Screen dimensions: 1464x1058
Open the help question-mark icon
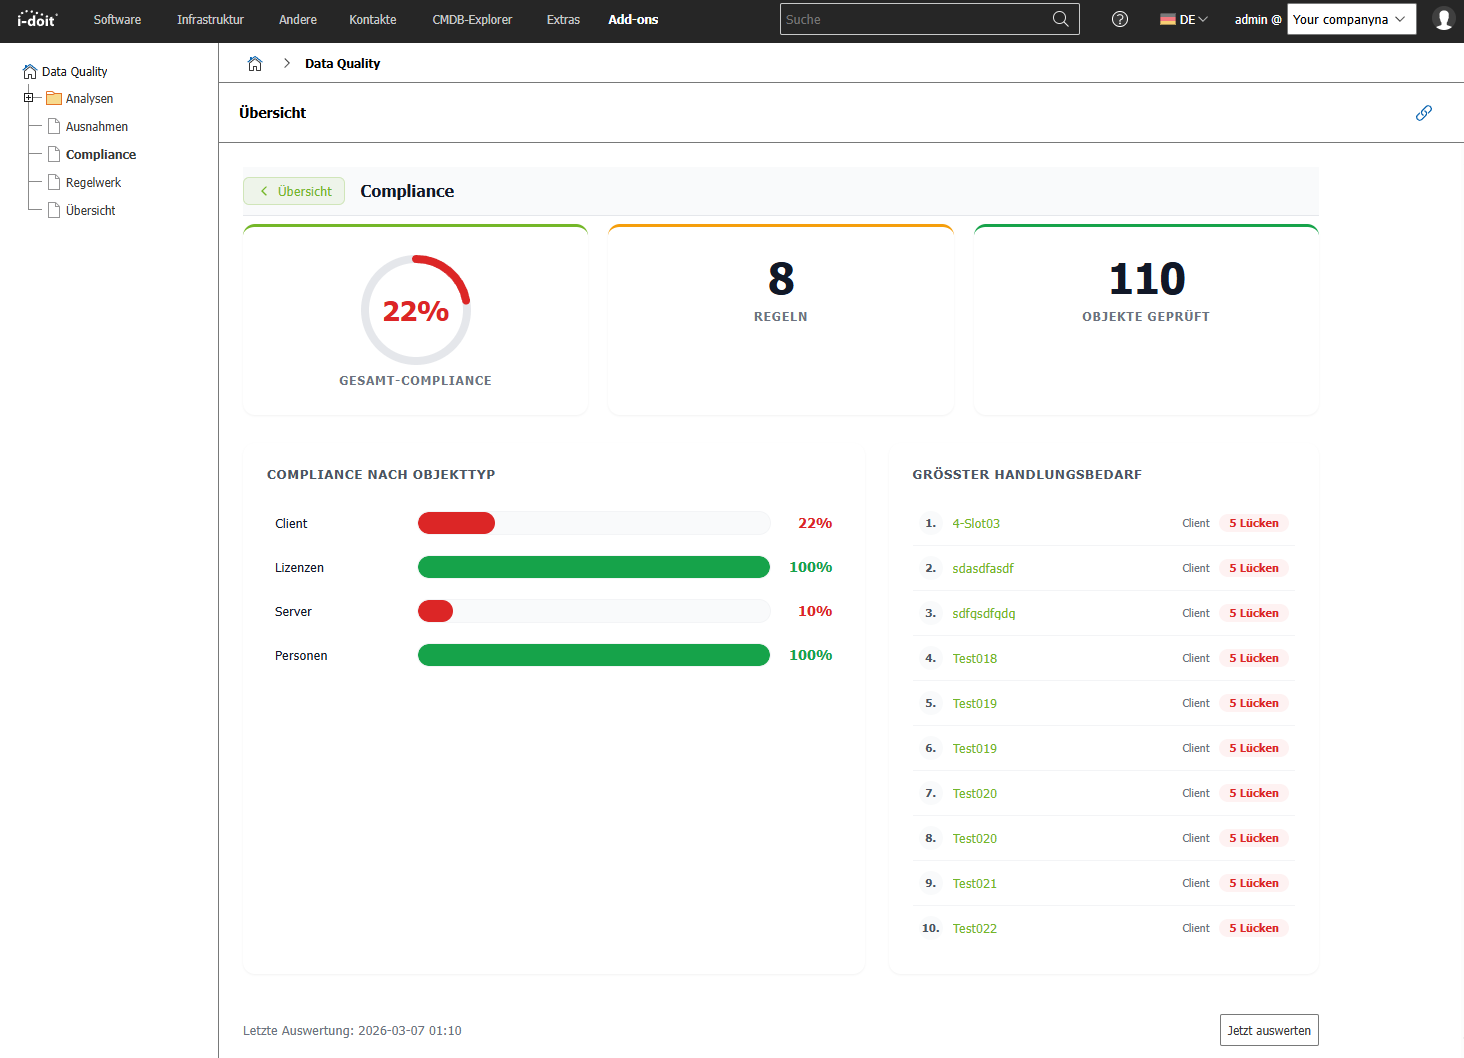click(1119, 19)
